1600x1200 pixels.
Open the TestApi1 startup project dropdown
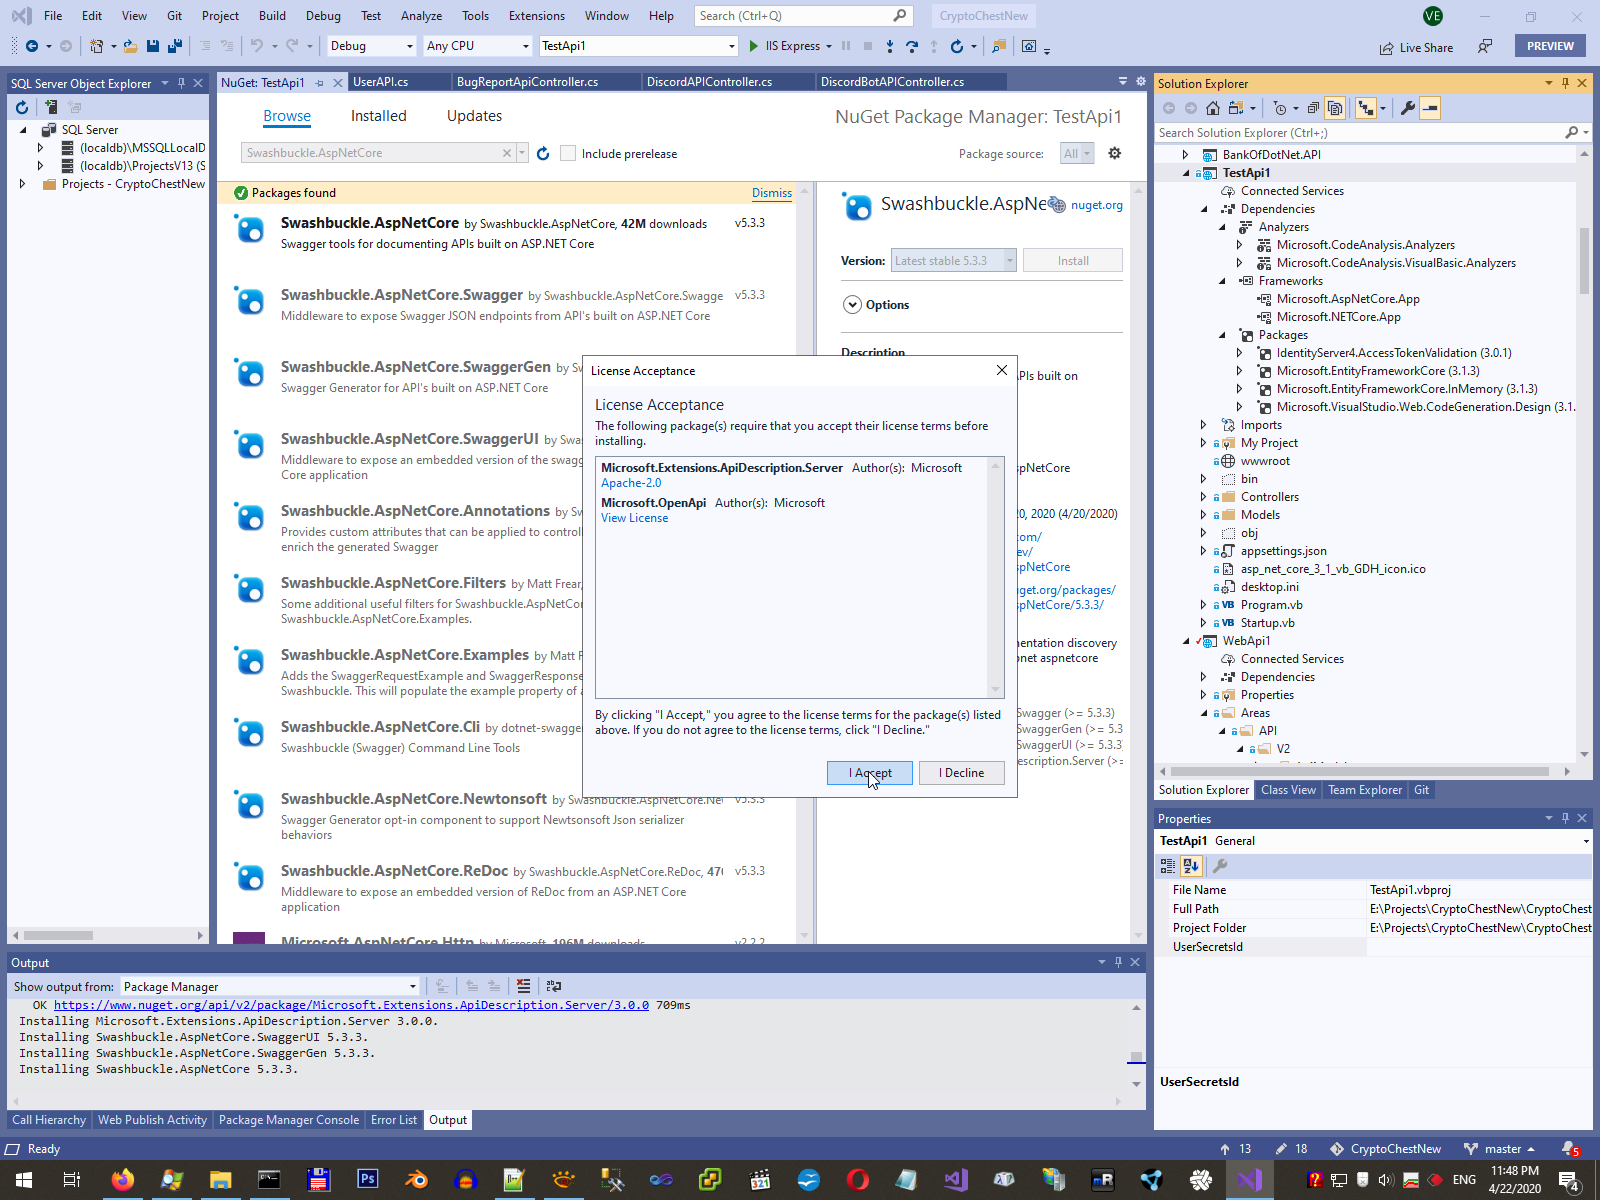[x=638, y=46]
